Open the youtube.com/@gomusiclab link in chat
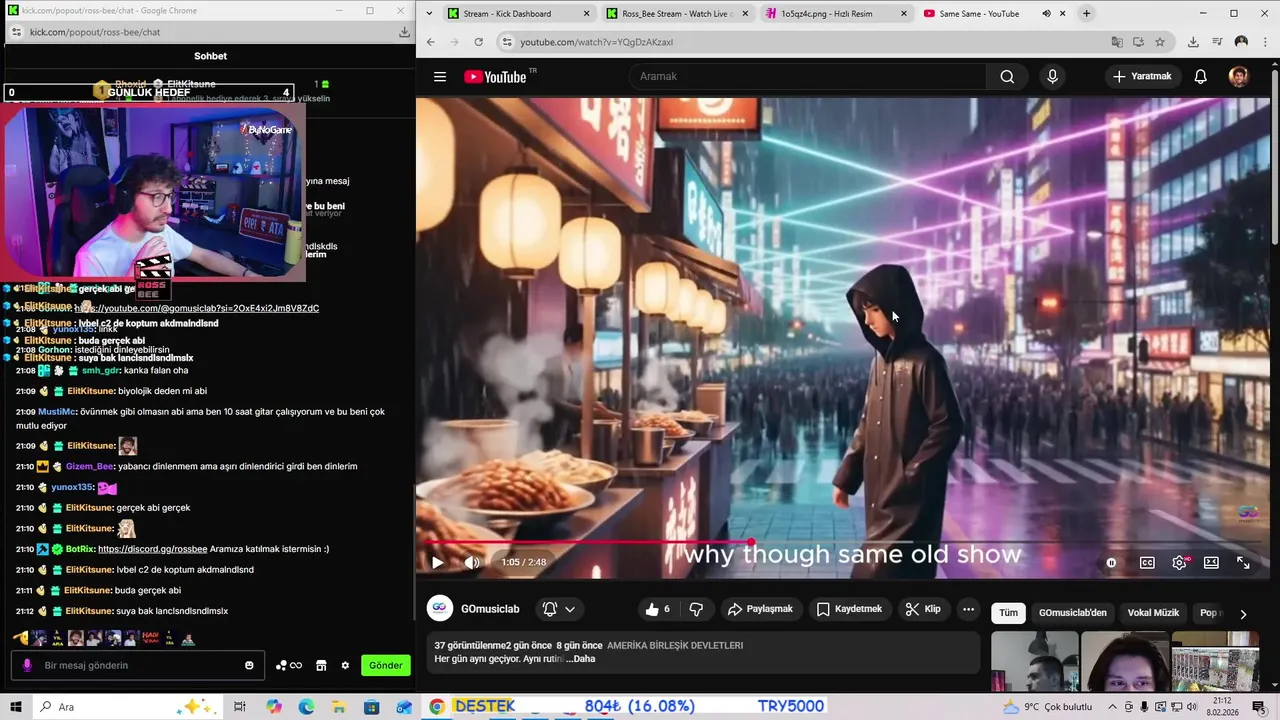 coord(197,308)
